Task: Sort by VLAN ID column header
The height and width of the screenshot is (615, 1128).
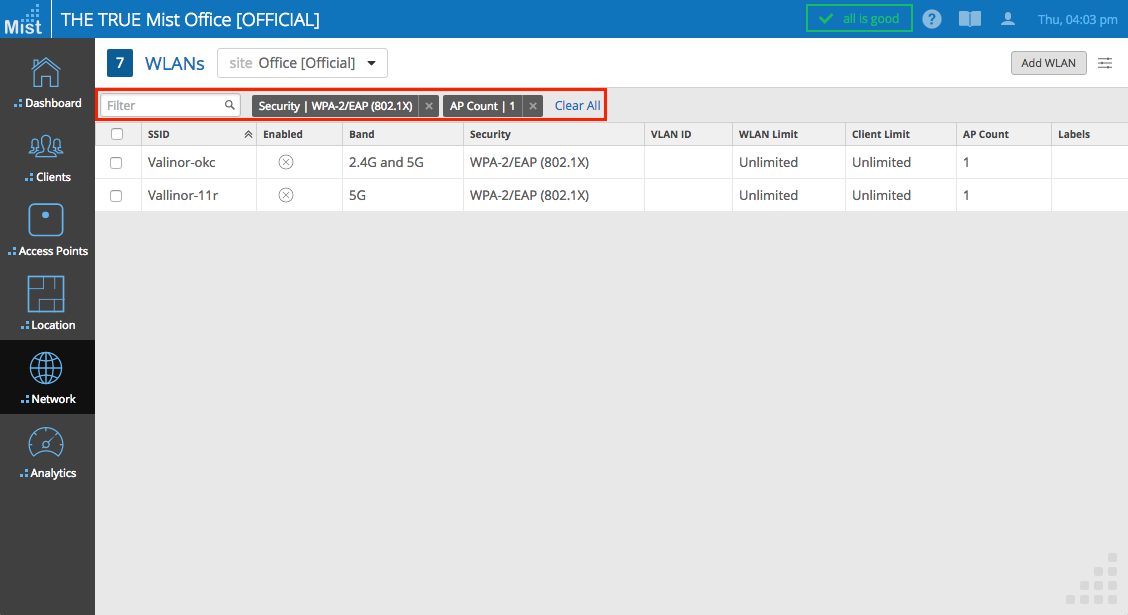Action: (x=670, y=134)
